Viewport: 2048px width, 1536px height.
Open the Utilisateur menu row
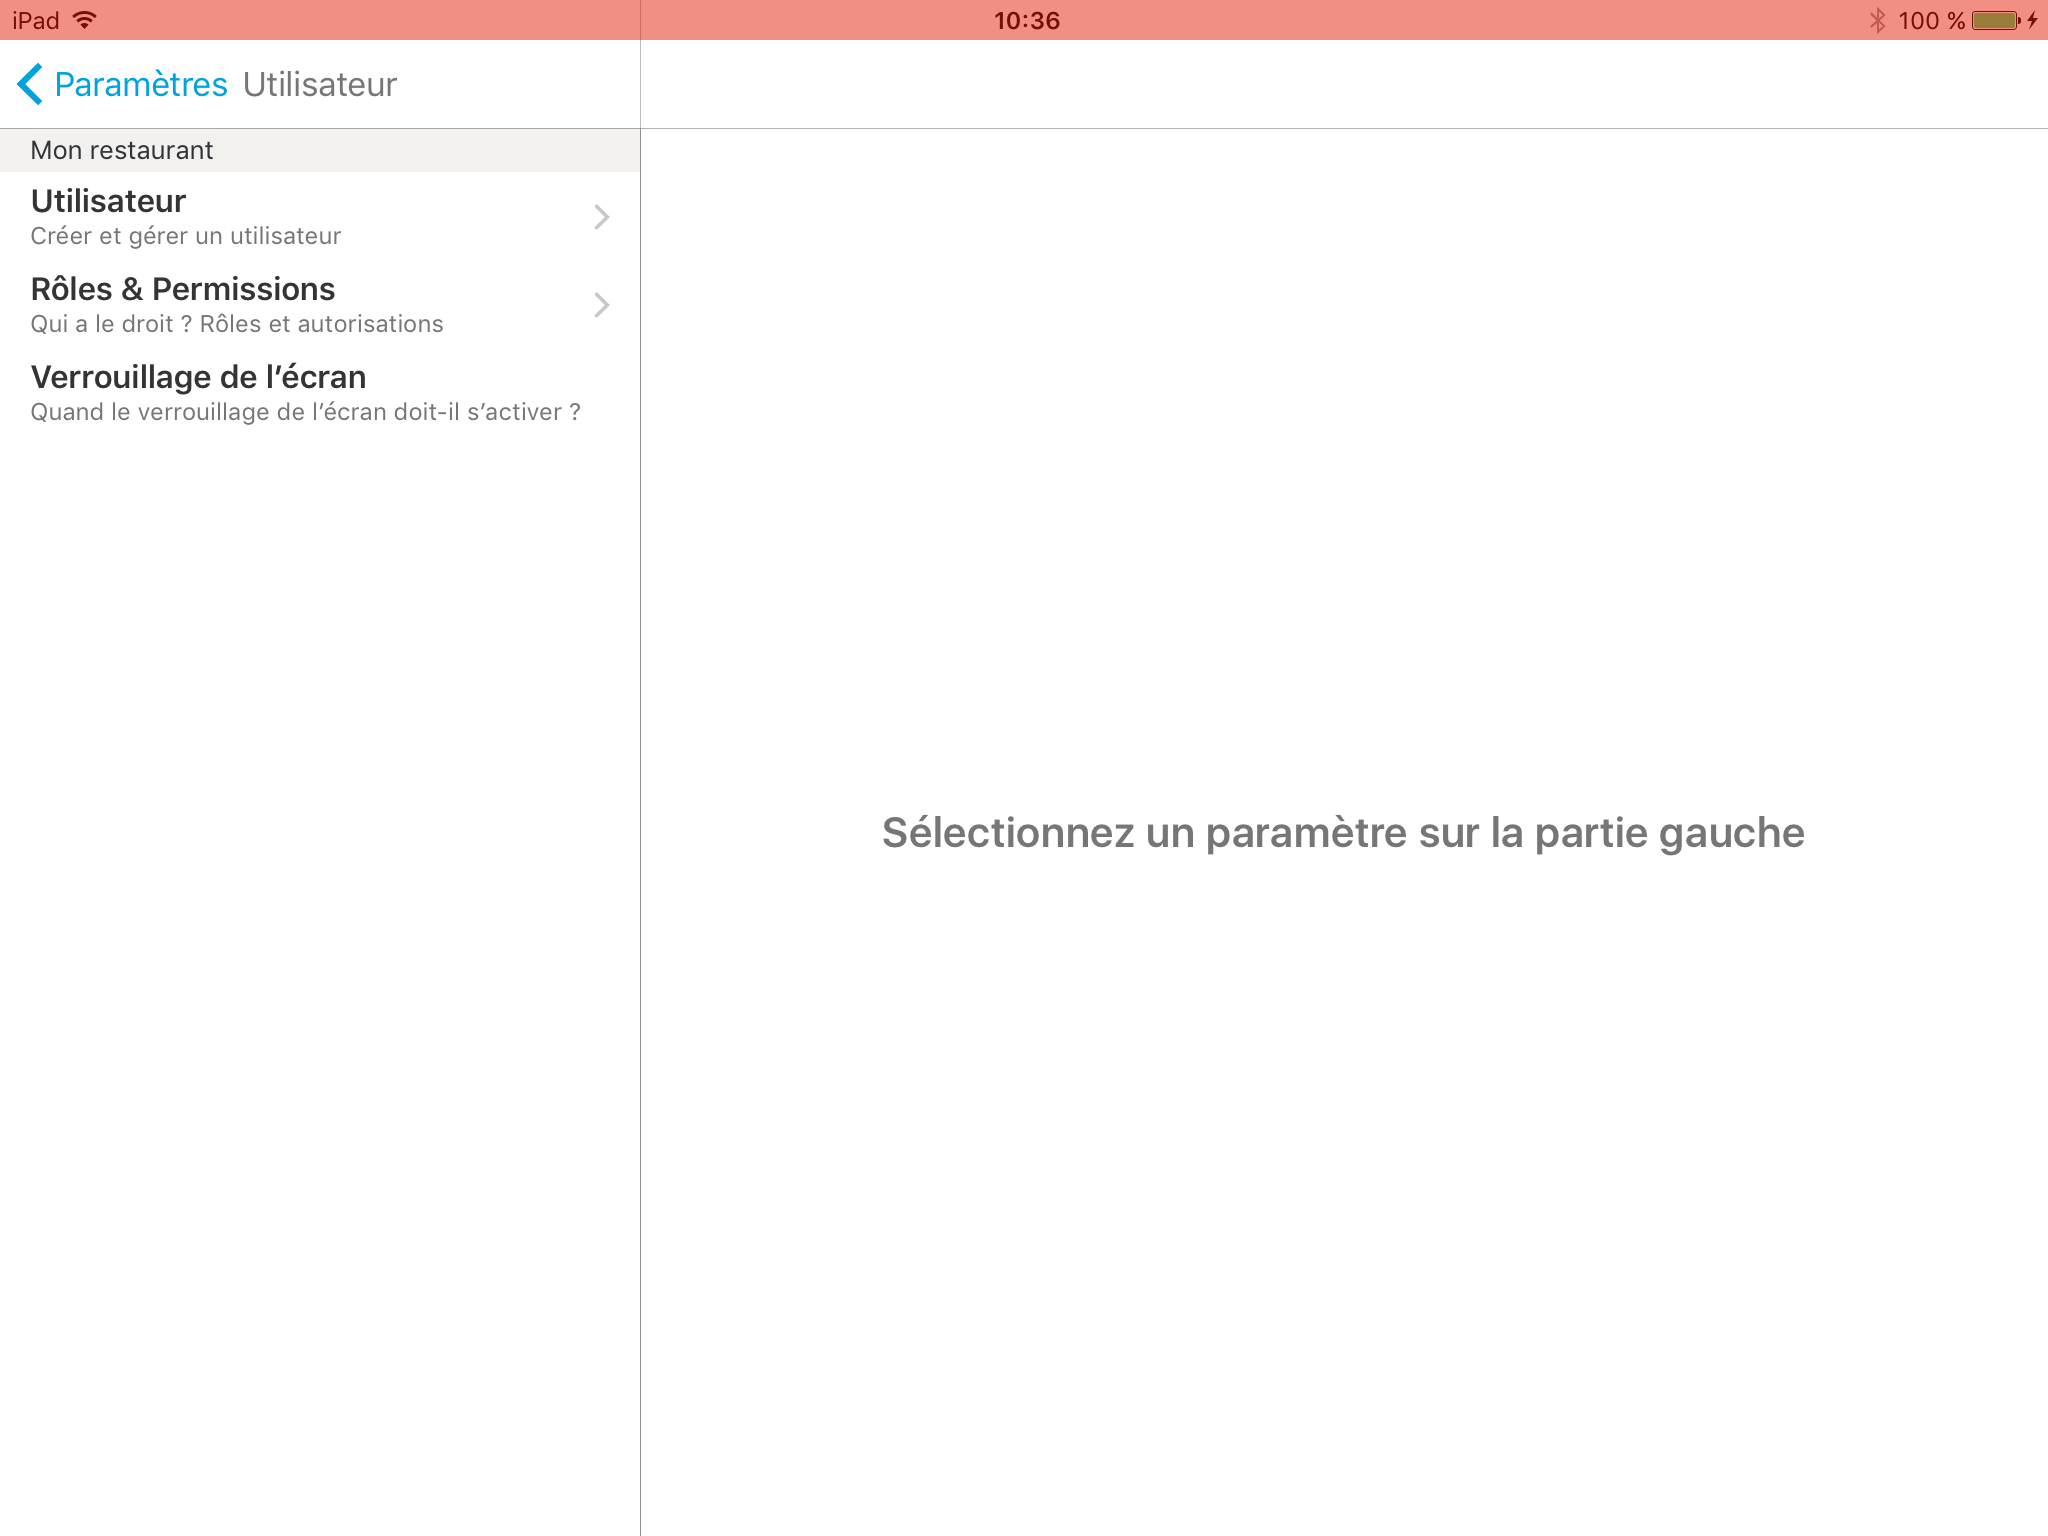[320, 216]
